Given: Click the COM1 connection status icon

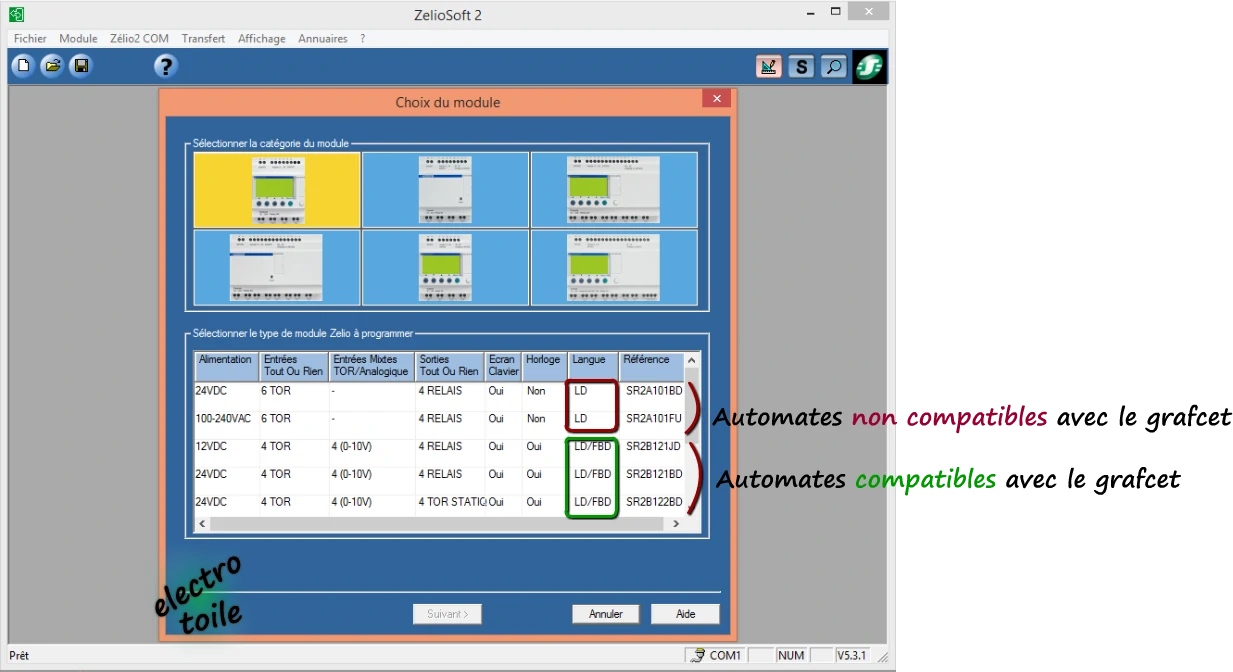Looking at the screenshot, I should [x=696, y=655].
